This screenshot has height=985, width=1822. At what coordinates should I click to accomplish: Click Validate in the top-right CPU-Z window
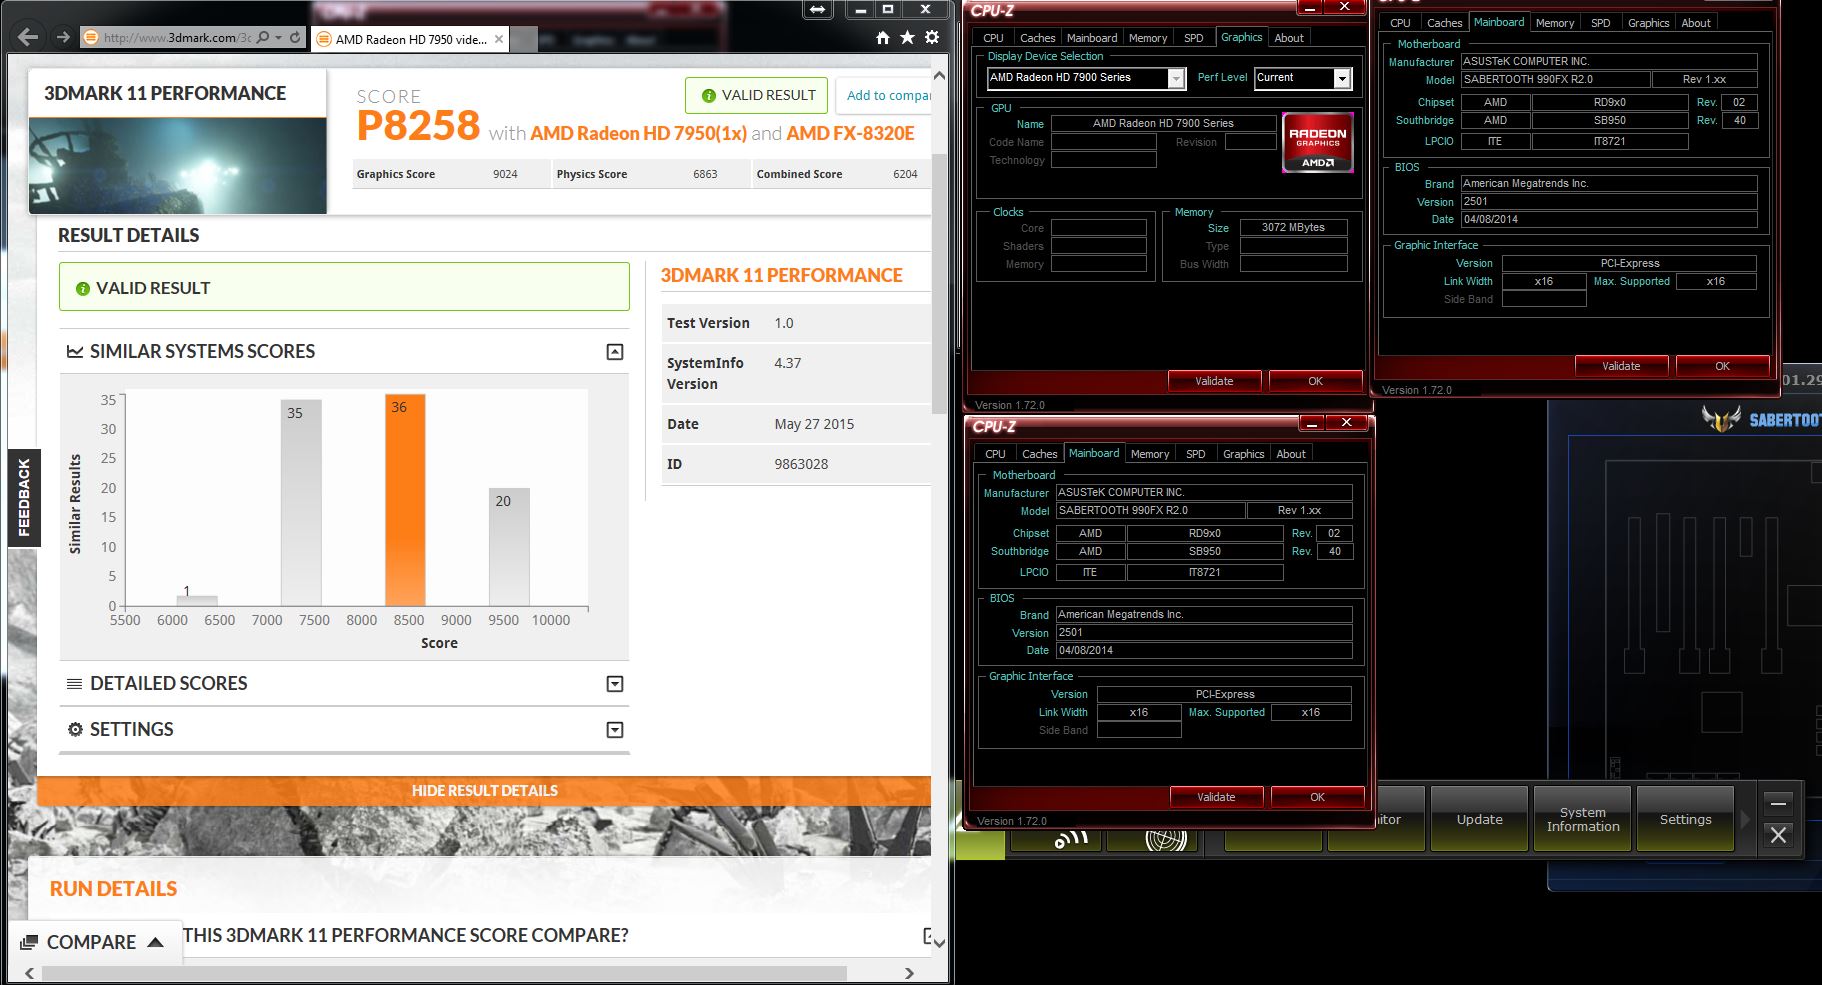(1621, 366)
